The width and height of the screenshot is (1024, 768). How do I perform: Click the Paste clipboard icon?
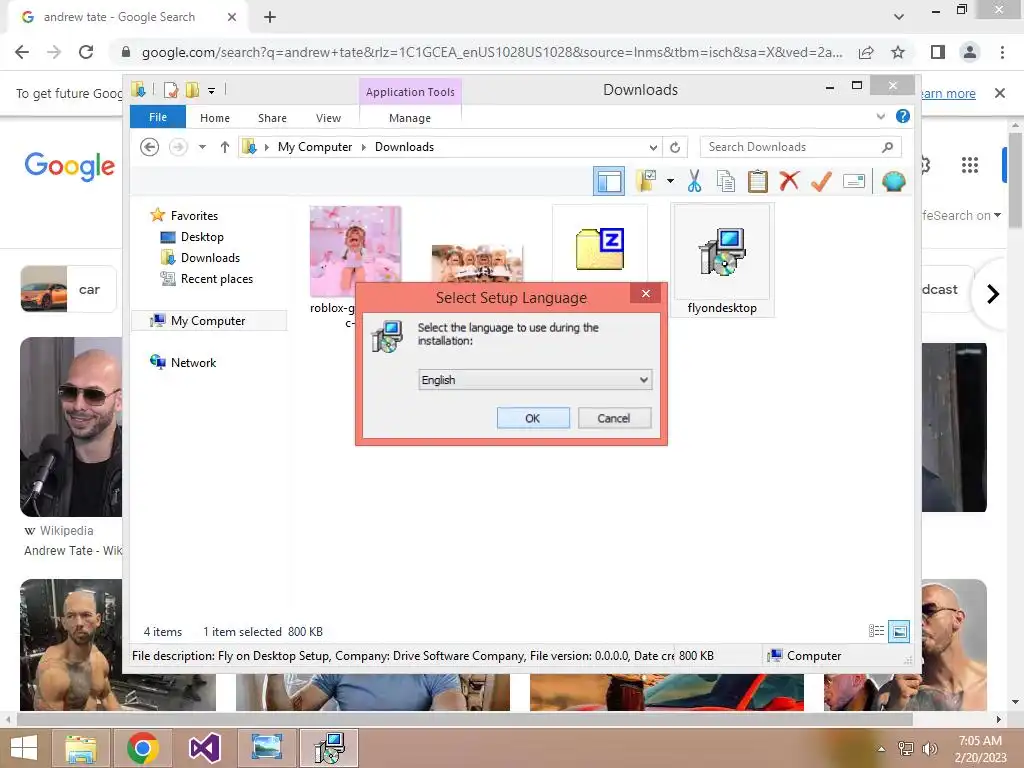point(758,181)
